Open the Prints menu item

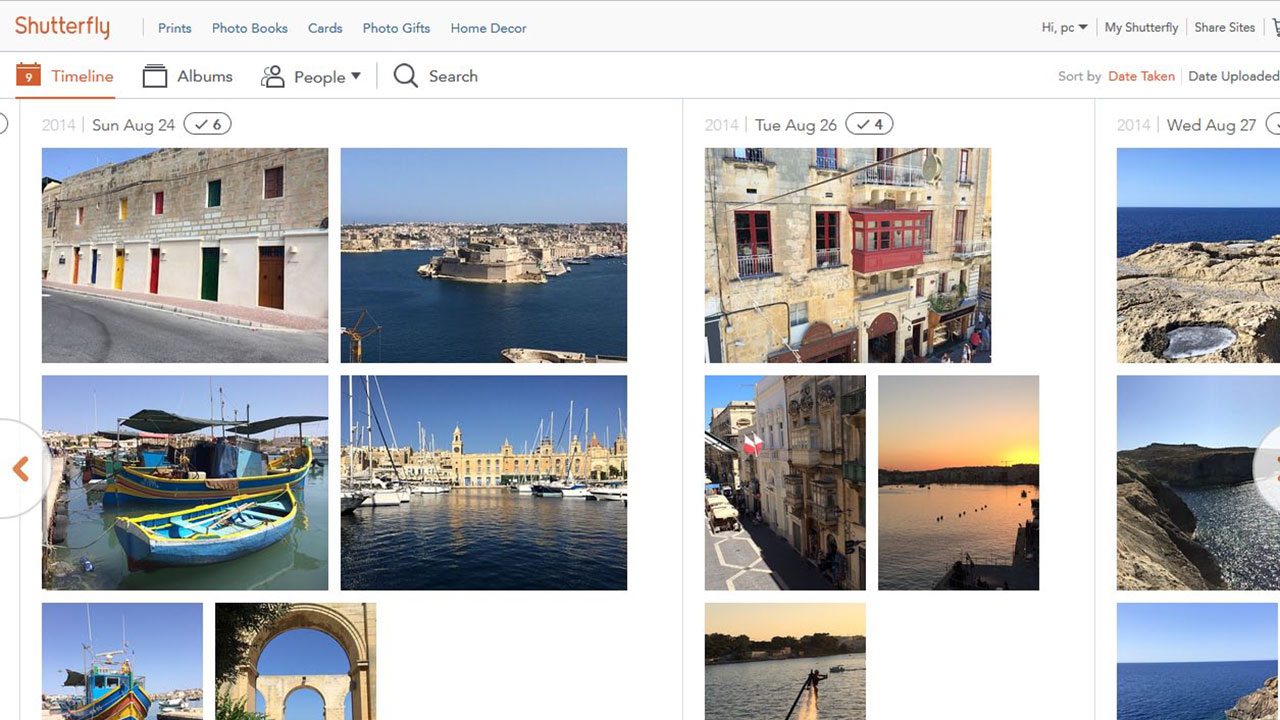click(174, 28)
